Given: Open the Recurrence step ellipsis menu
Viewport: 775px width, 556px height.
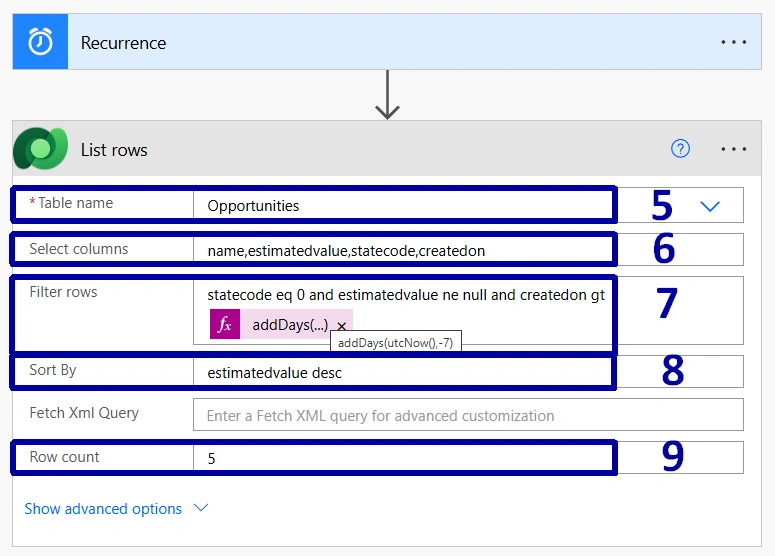Looking at the screenshot, I should point(733,43).
